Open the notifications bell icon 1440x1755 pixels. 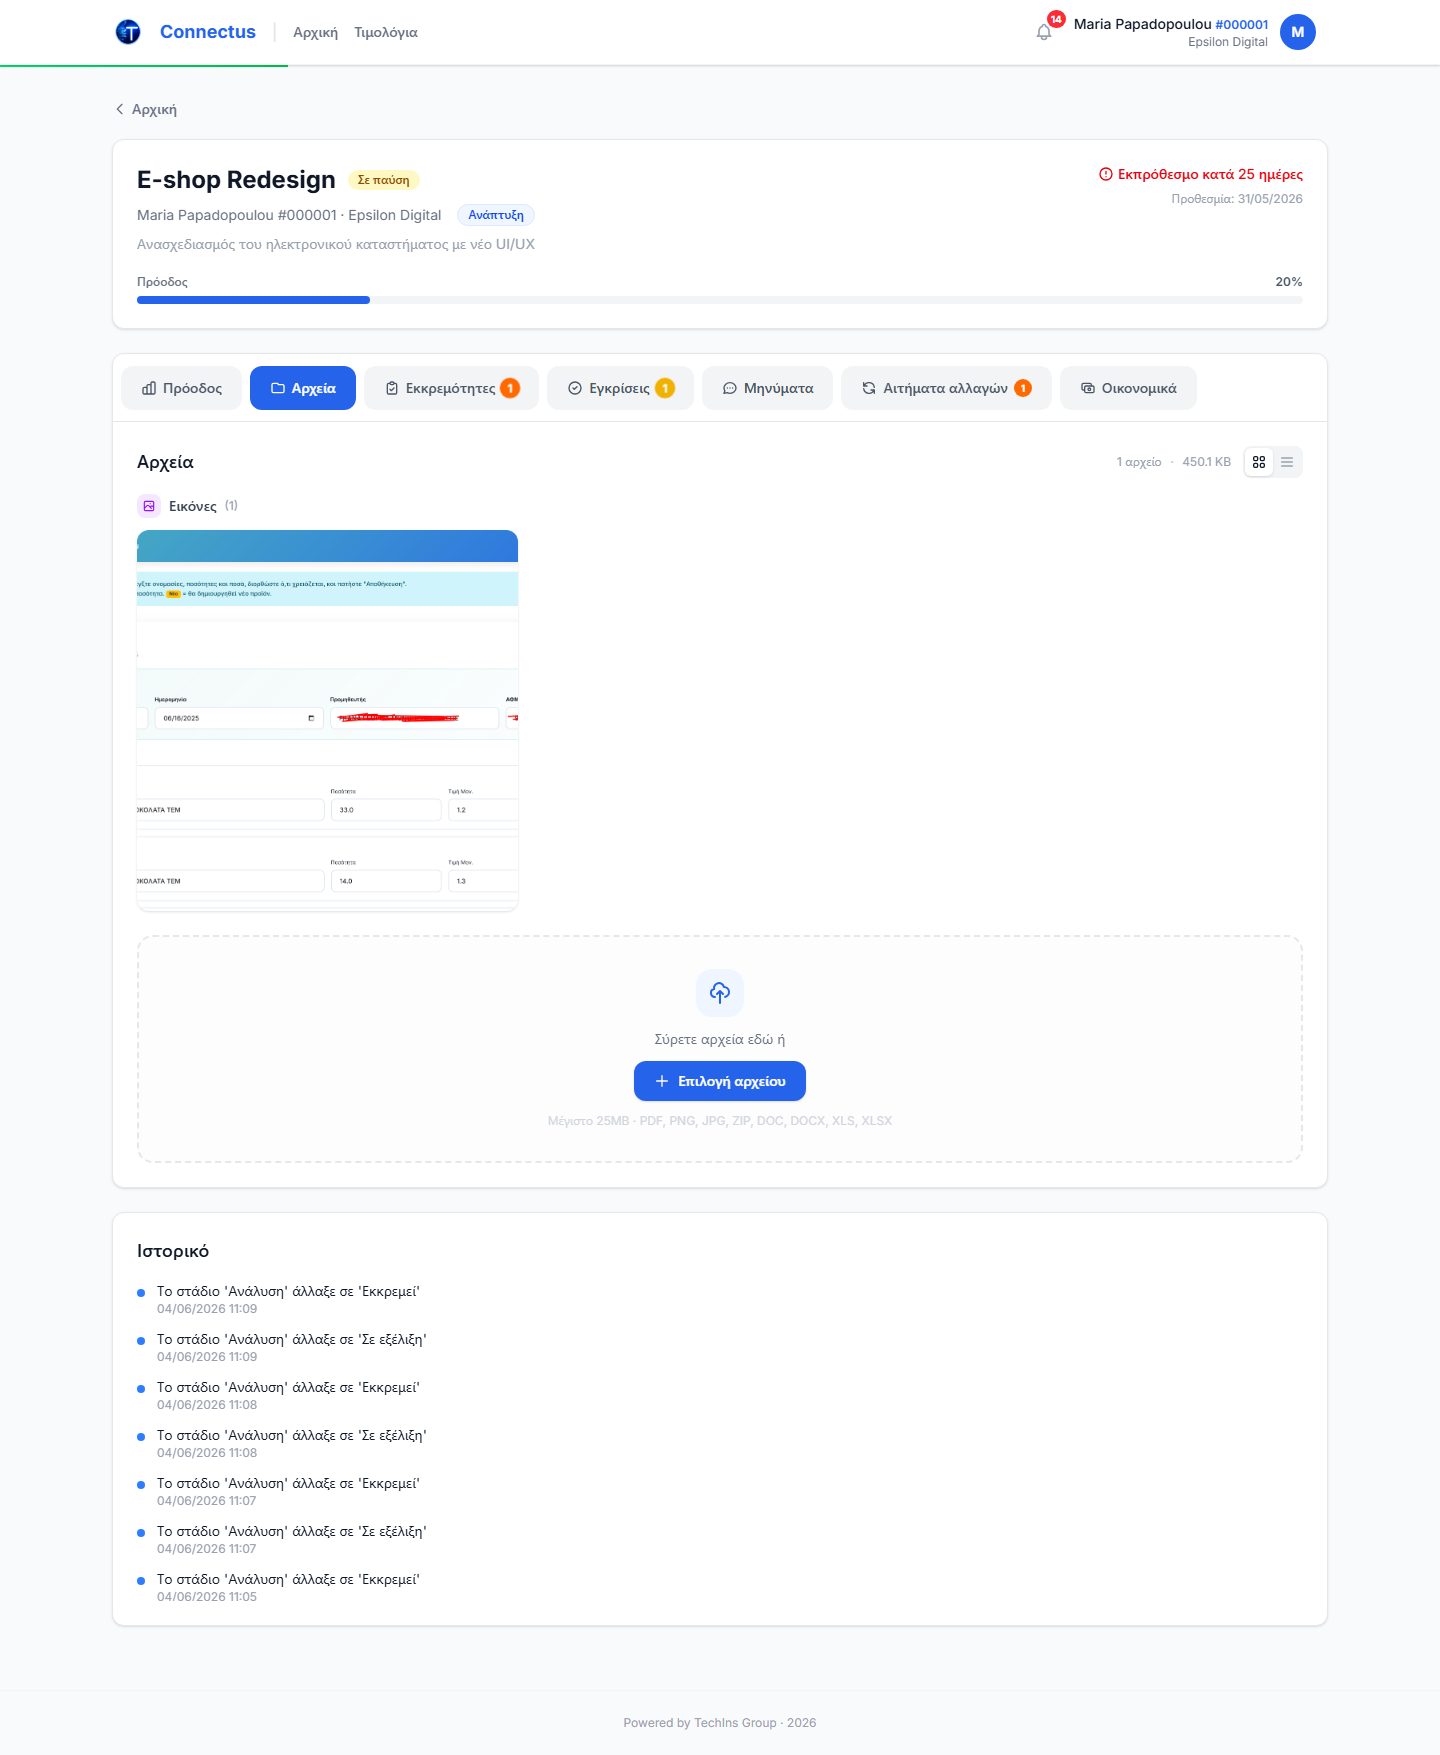(1044, 32)
